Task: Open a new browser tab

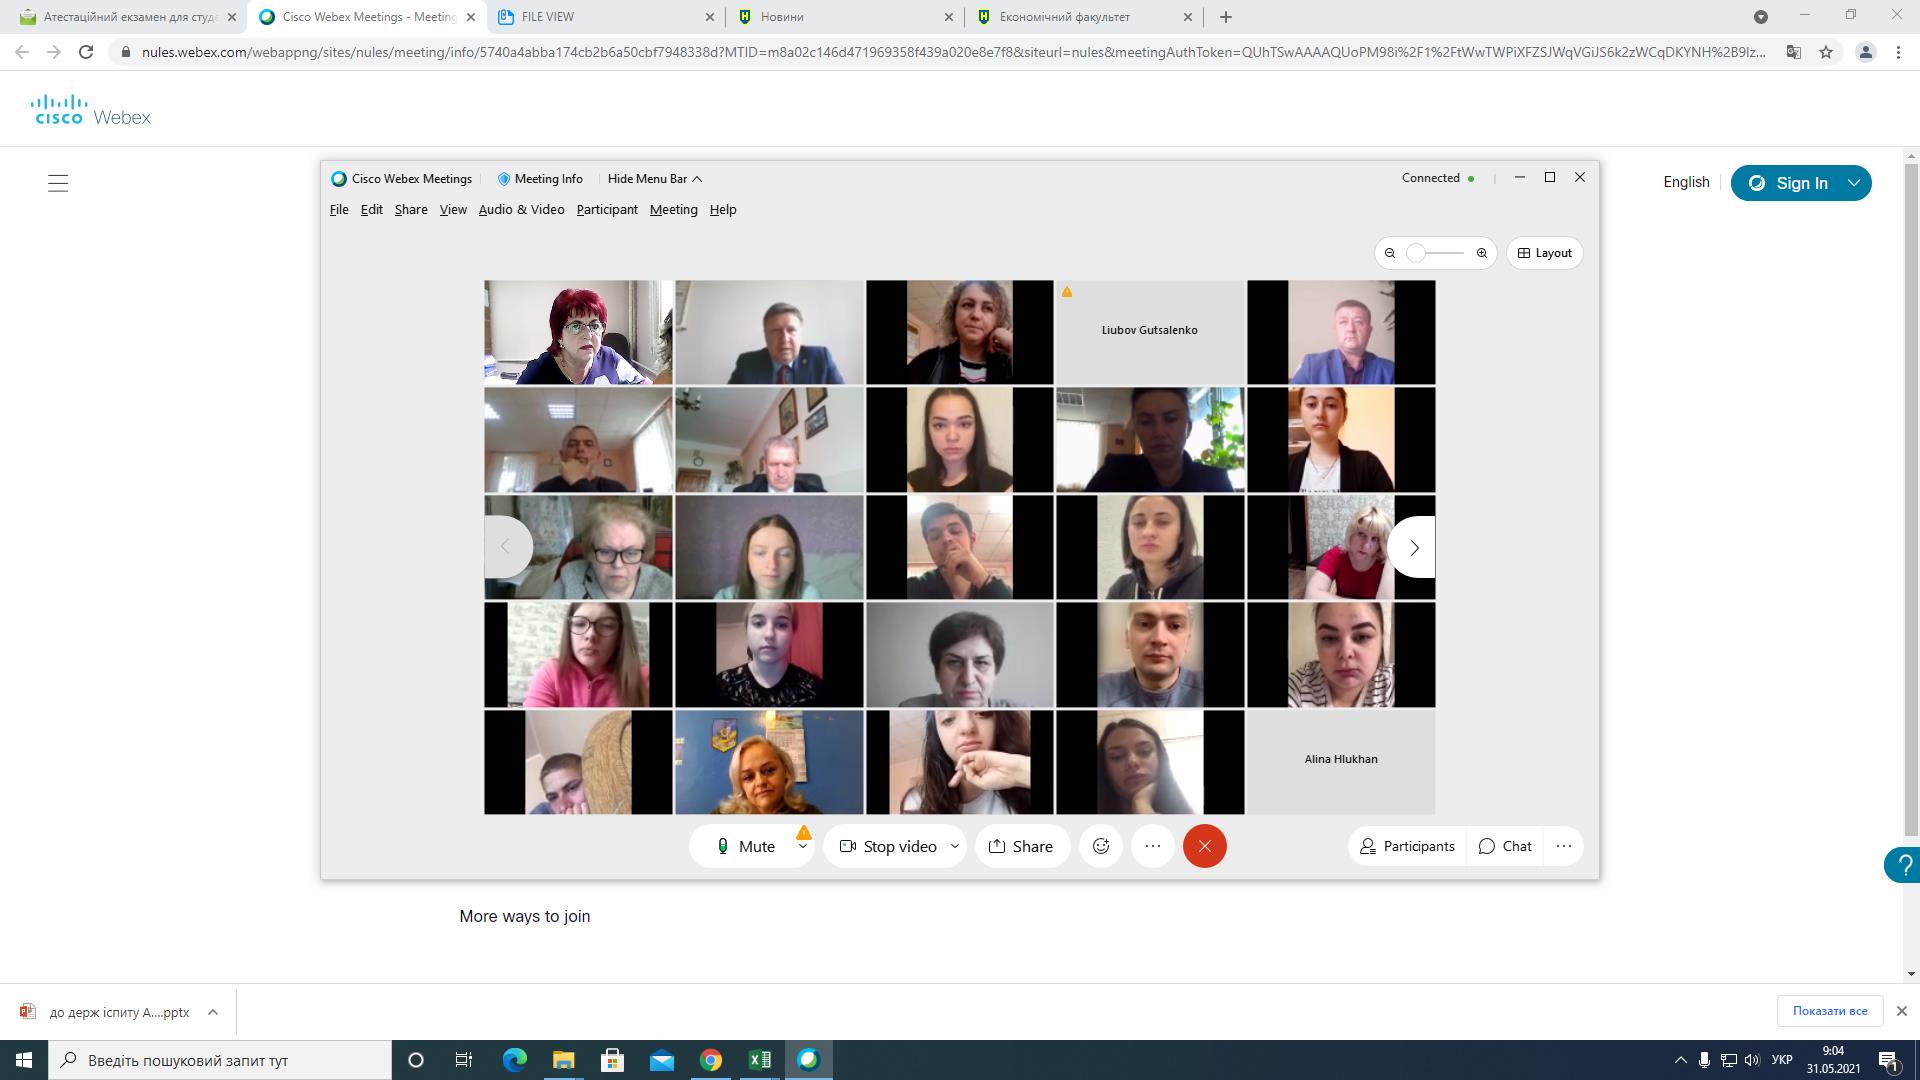Action: pyautogui.click(x=1226, y=17)
